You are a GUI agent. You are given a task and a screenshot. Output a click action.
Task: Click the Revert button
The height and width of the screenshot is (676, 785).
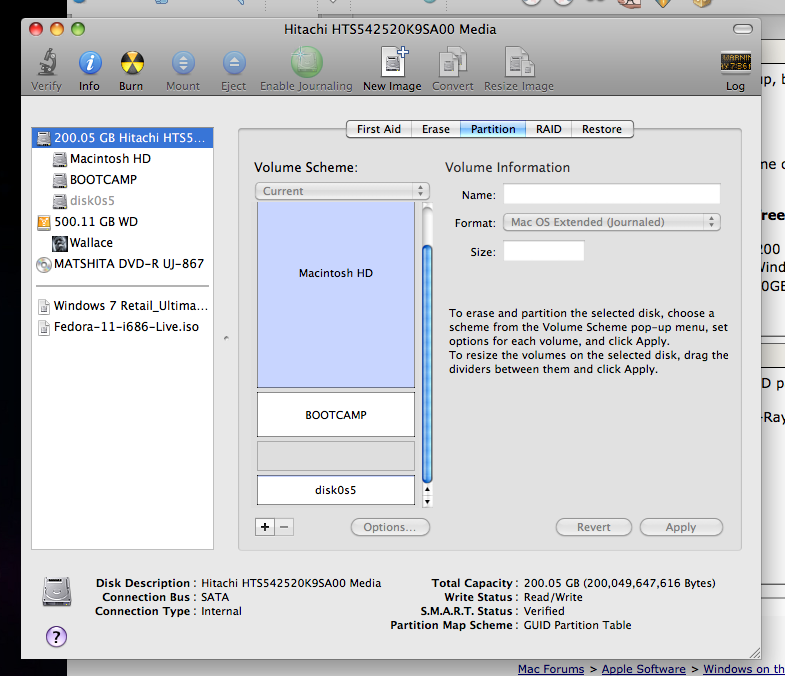click(594, 527)
